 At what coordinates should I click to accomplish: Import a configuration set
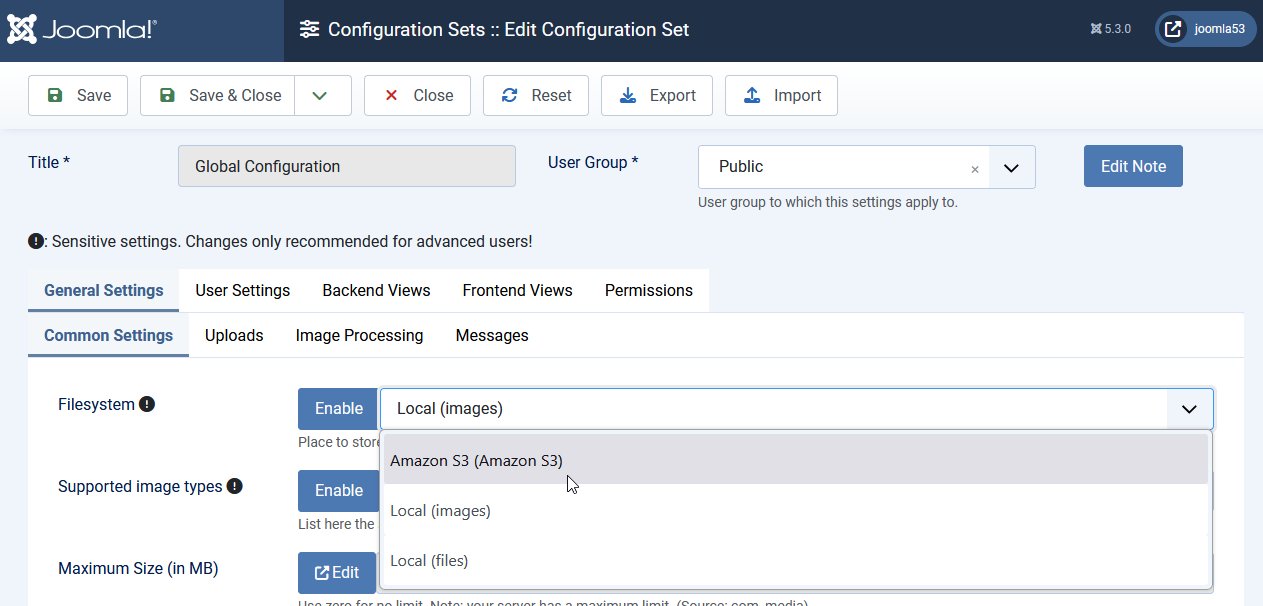782,95
